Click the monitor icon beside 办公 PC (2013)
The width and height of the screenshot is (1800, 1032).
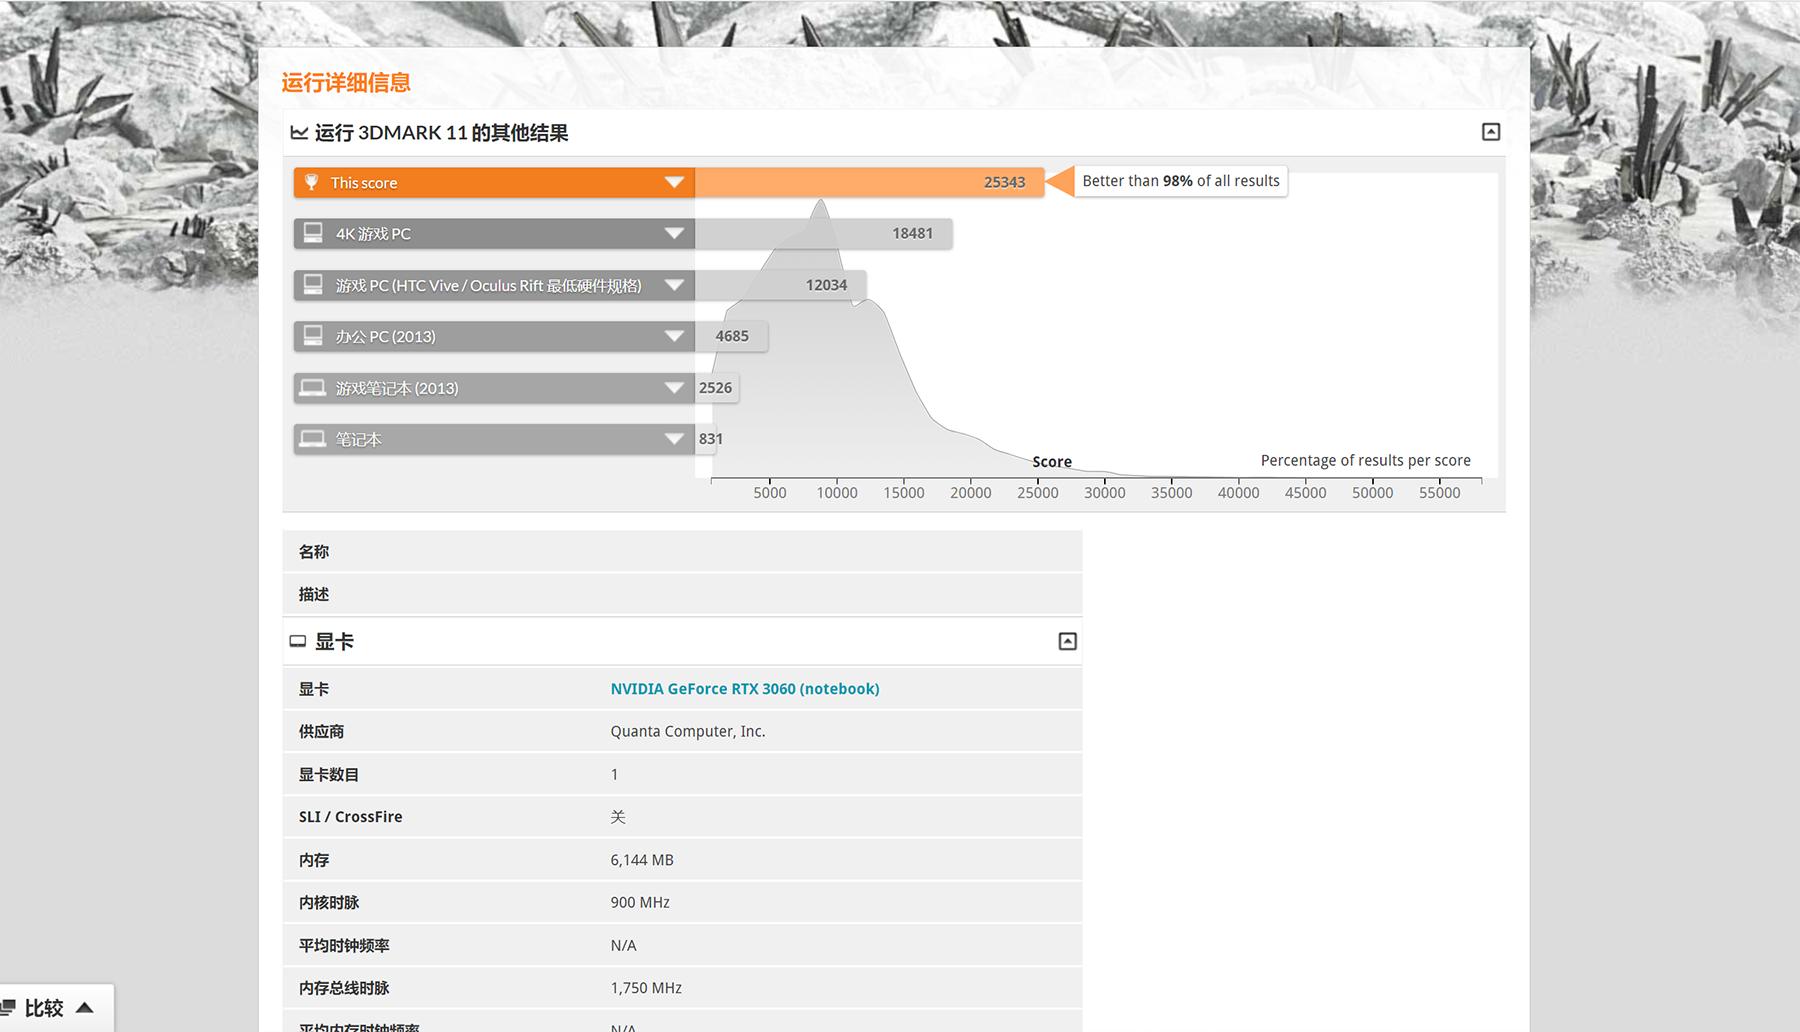pyautogui.click(x=313, y=336)
